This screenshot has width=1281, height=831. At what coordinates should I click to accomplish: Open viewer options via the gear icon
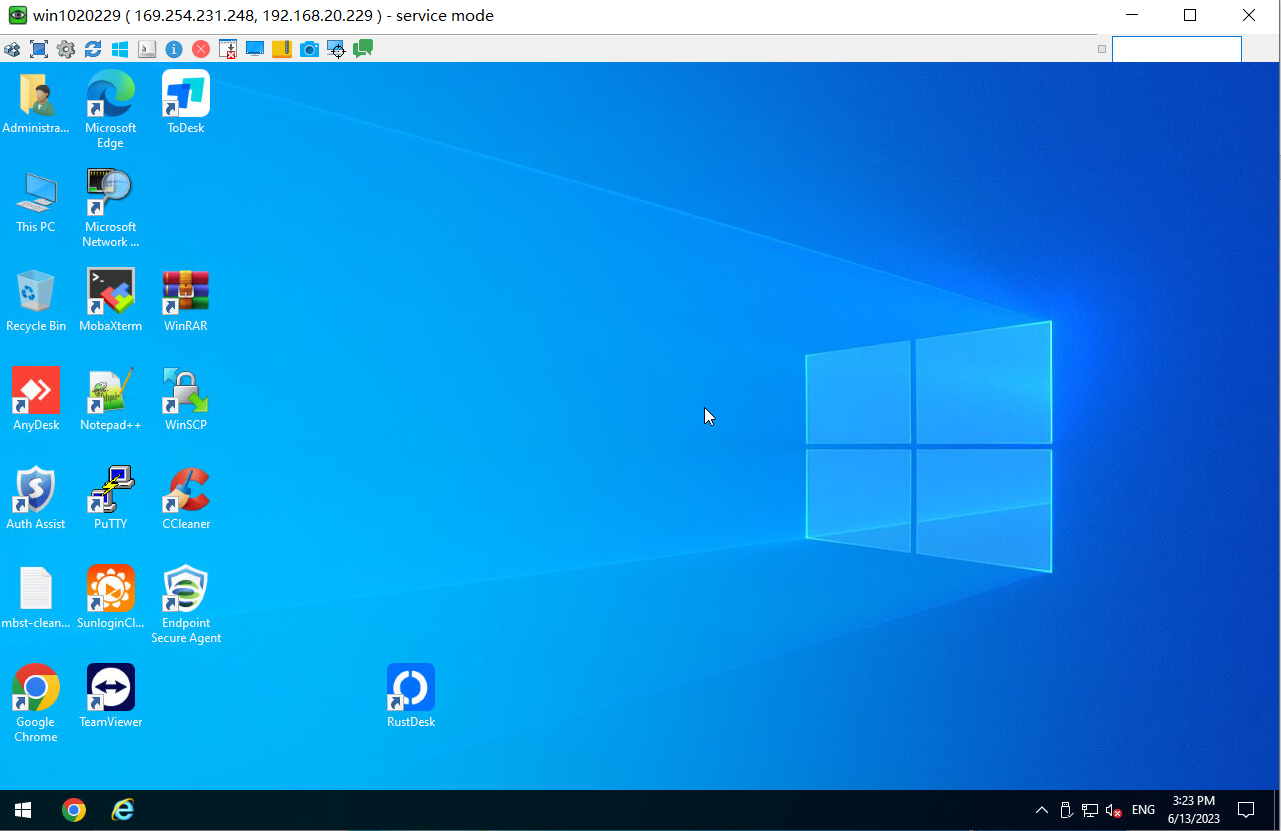[66, 49]
